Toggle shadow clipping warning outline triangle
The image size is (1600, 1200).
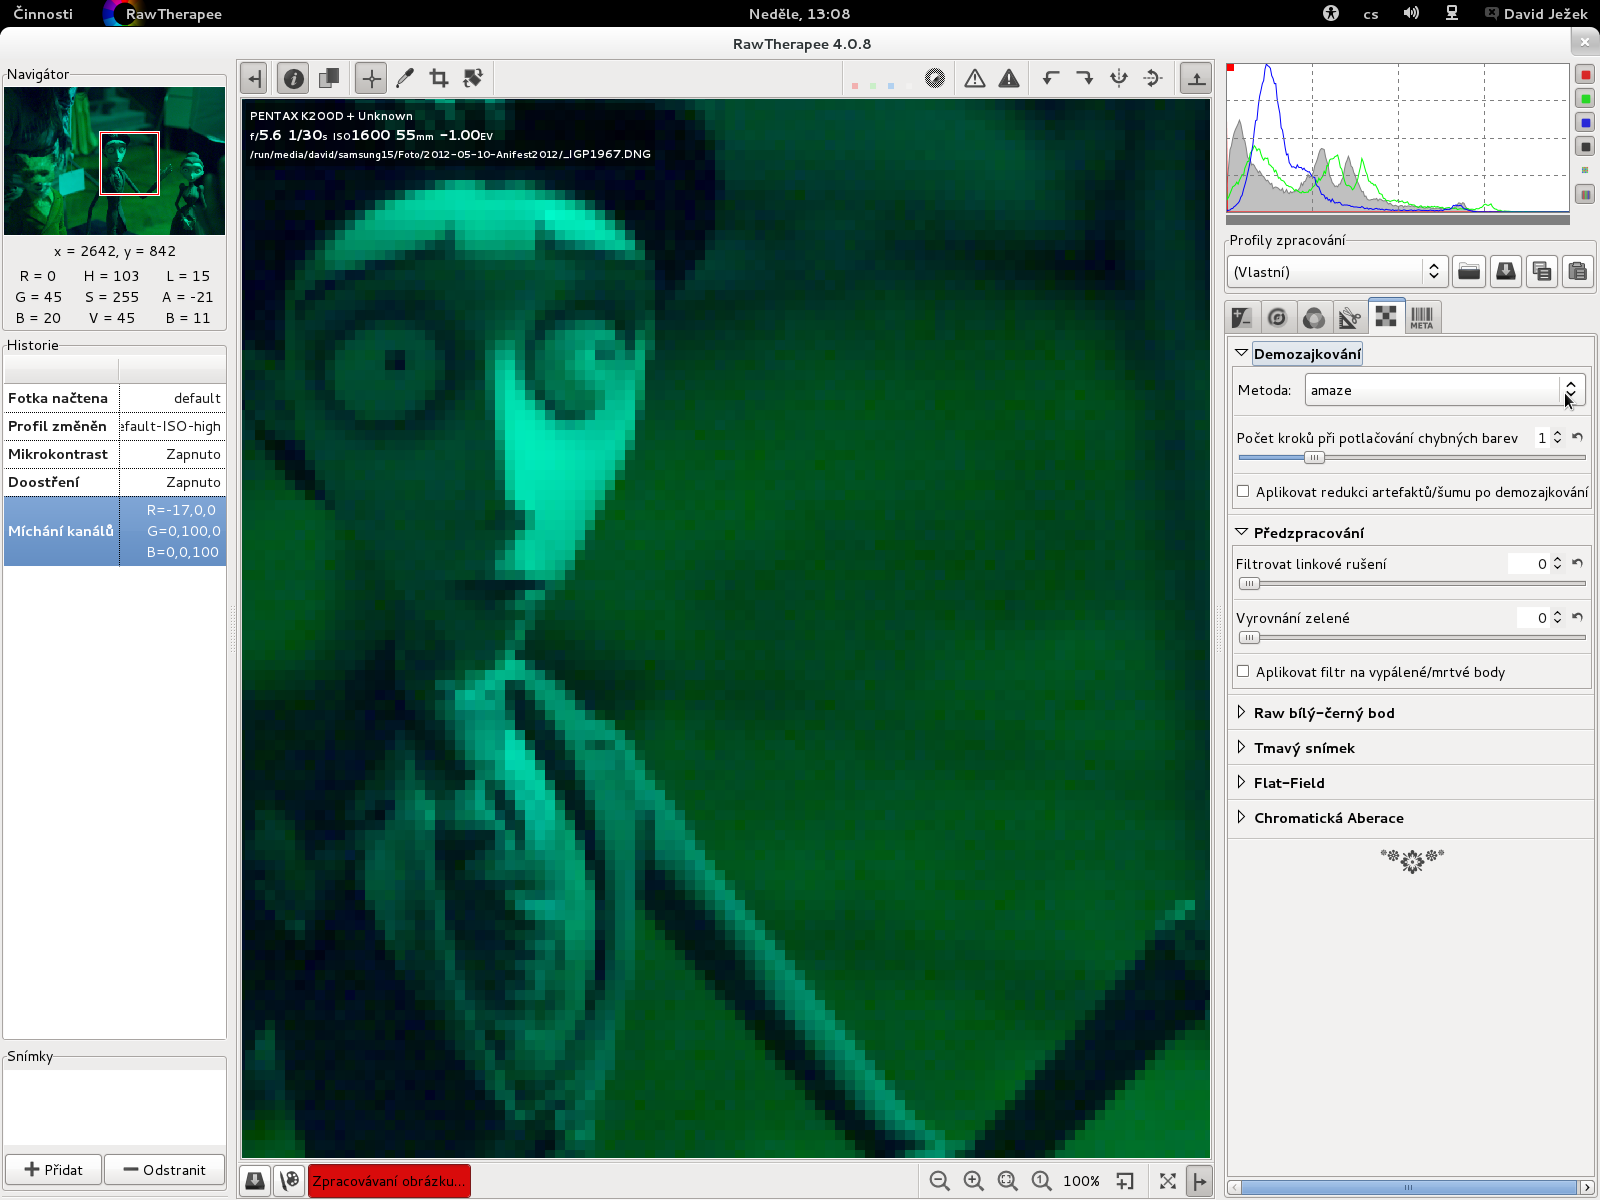pyautogui.click(x=975, y=78)
